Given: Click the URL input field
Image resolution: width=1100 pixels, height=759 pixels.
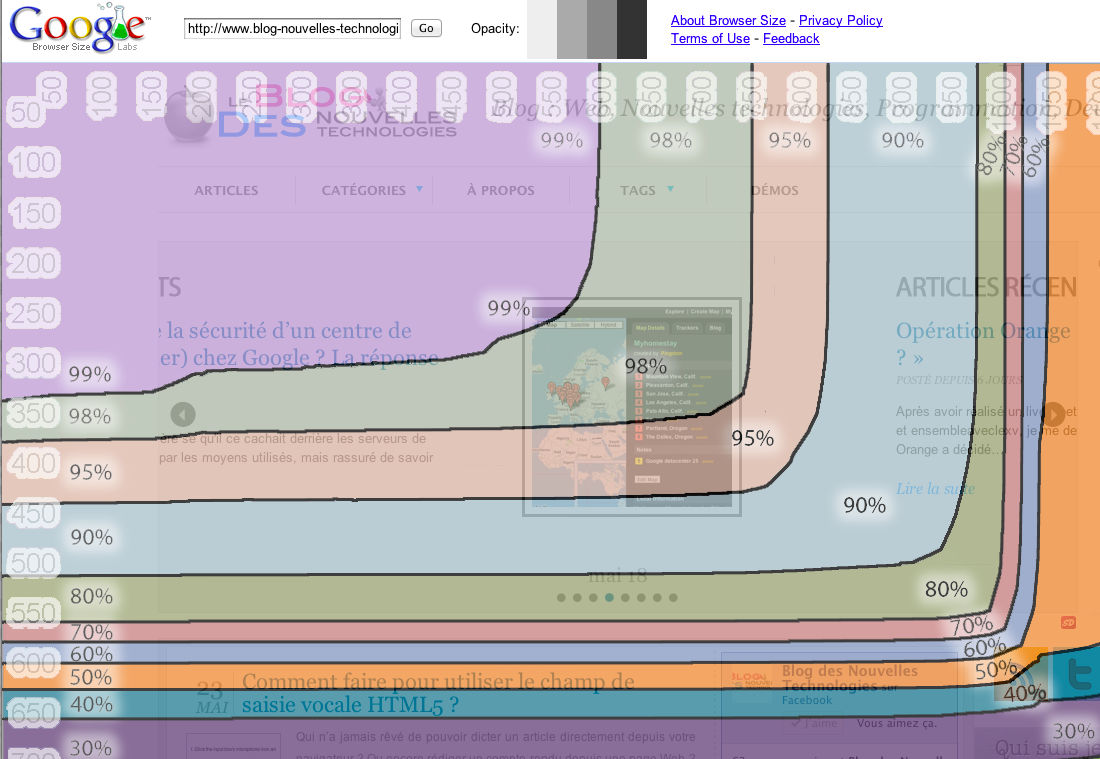Looking at the screenshot, I should coord(292,28).
